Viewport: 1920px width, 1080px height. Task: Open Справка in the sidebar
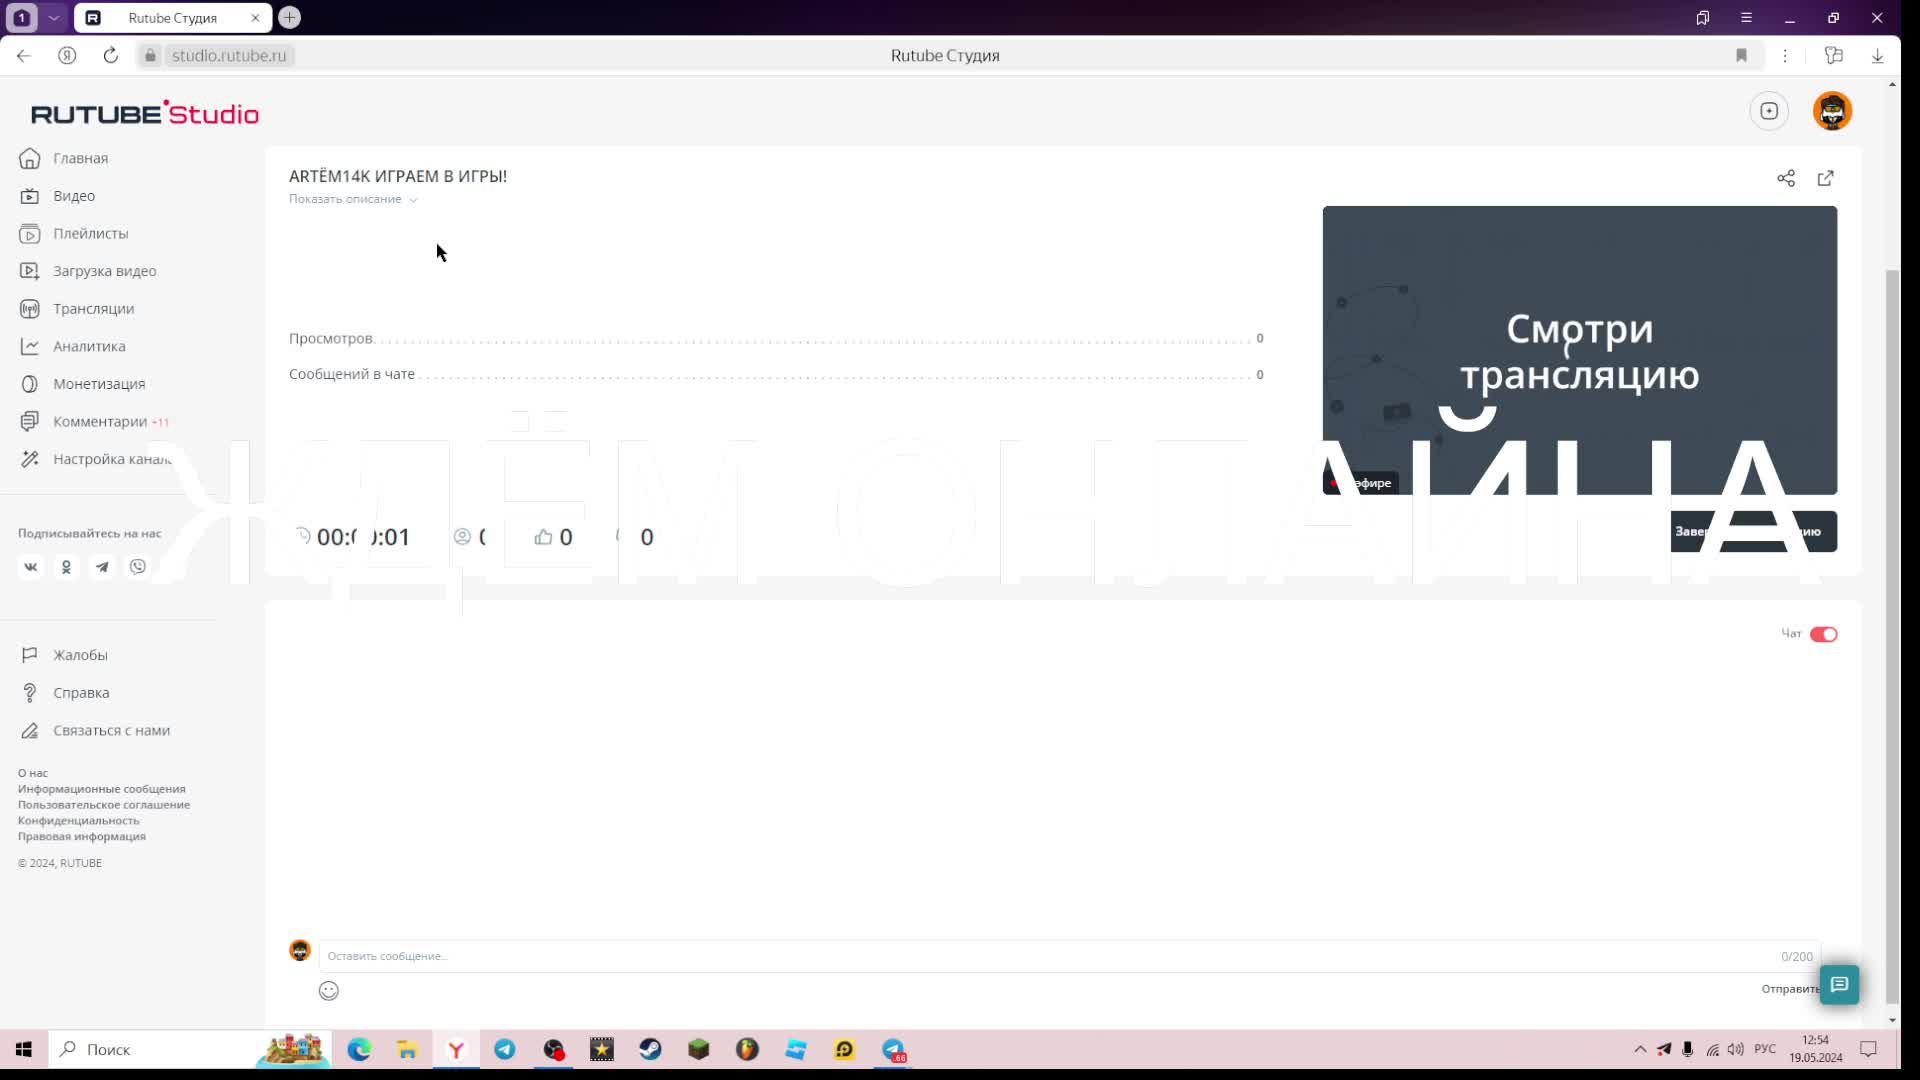pyautogui.click(x=81, y=693)
